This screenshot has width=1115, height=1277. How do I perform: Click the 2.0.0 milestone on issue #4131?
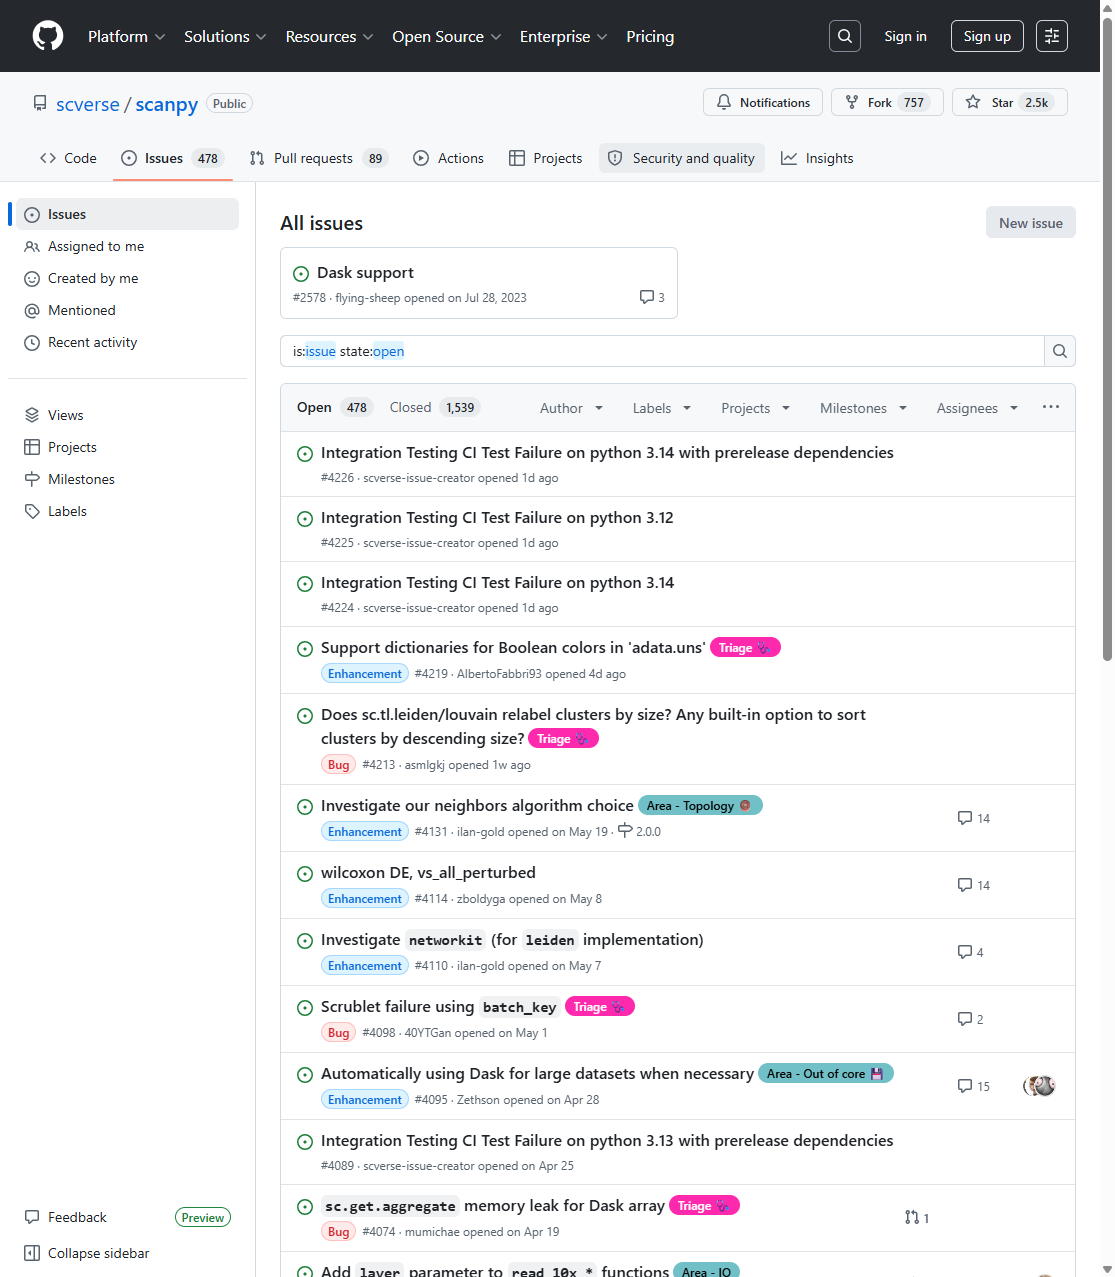click(639, 831)
